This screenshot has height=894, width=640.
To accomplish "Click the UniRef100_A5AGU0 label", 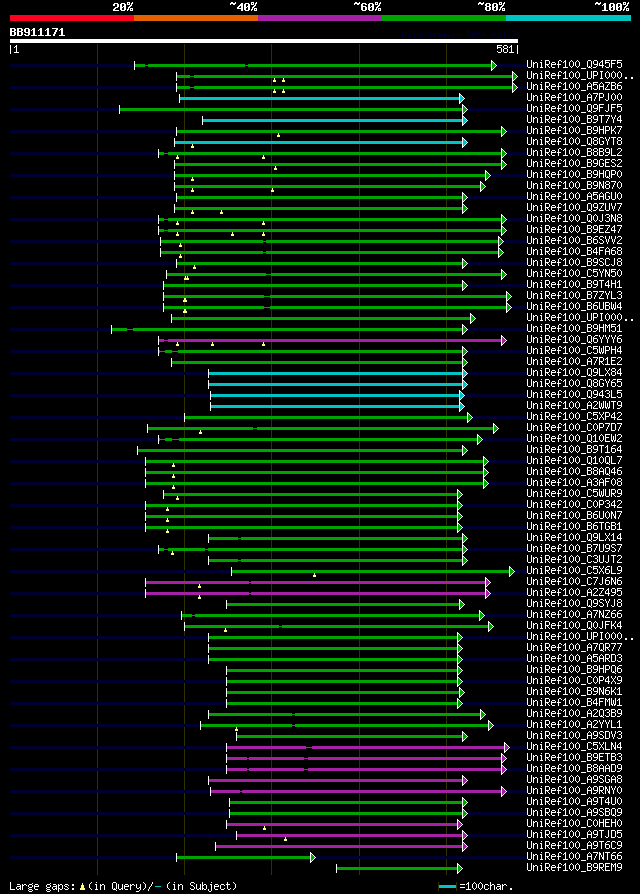I will [574, 197].
